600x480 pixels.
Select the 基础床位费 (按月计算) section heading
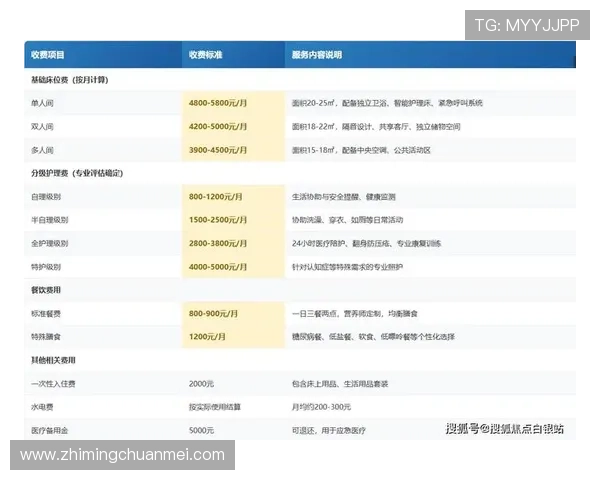pyautogui.click(x=70, y=80)
